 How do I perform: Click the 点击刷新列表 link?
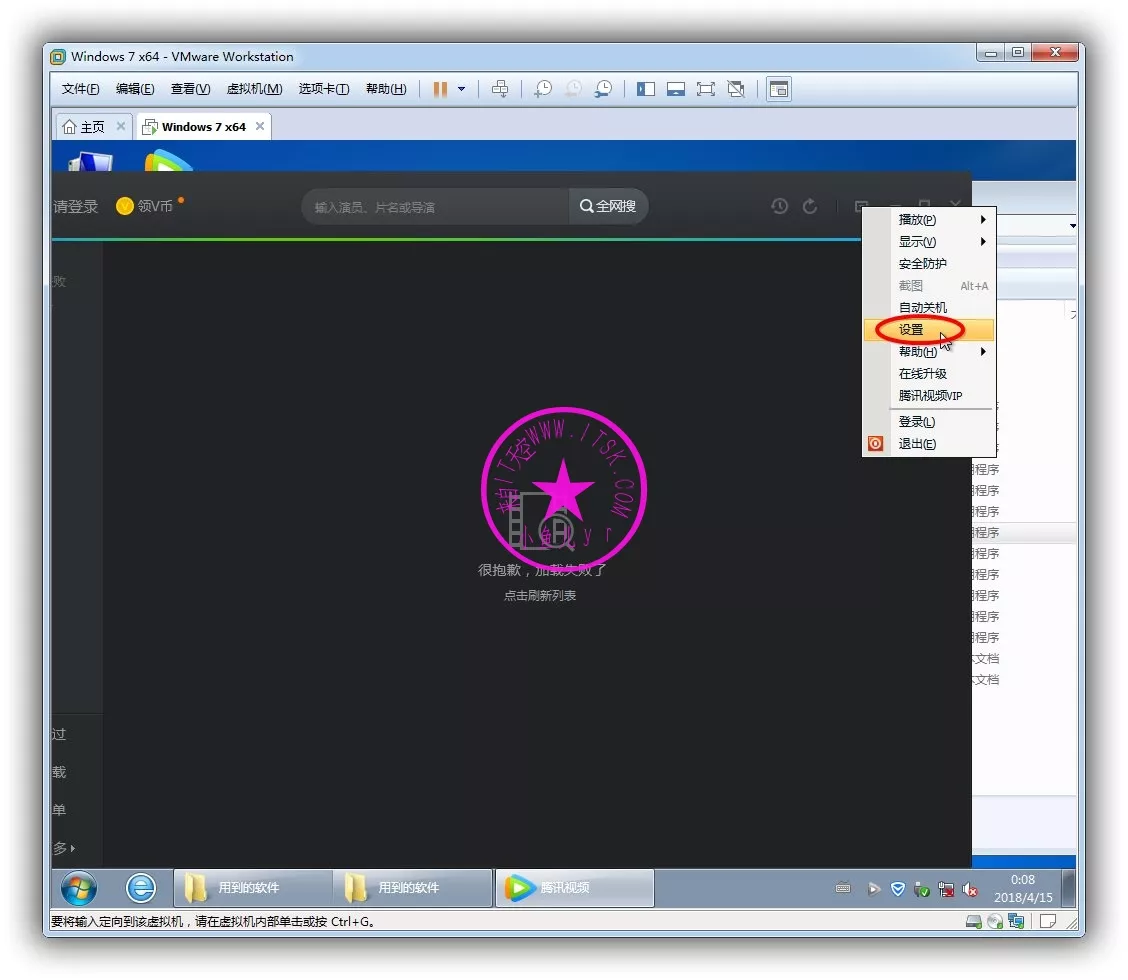click(540, 596)
